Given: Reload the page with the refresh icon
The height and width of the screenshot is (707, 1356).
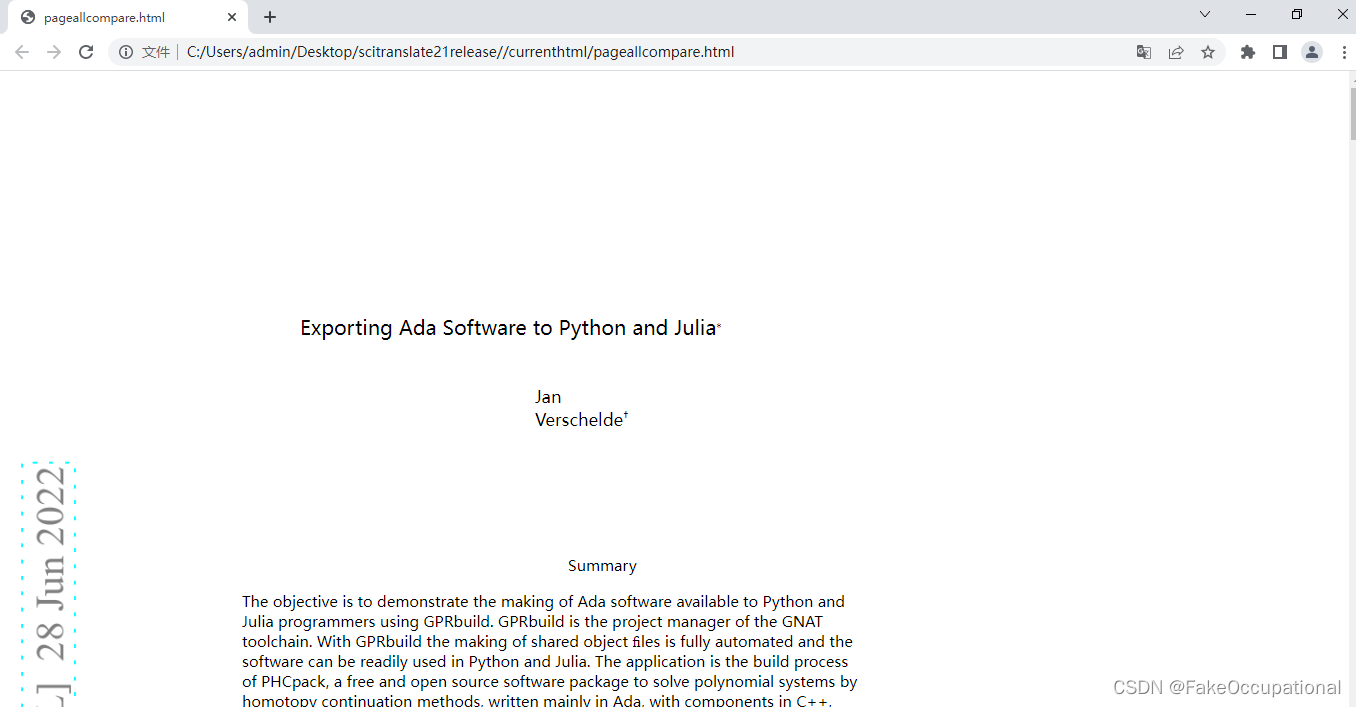Looking at the screenshot, I should coord(86,52).
